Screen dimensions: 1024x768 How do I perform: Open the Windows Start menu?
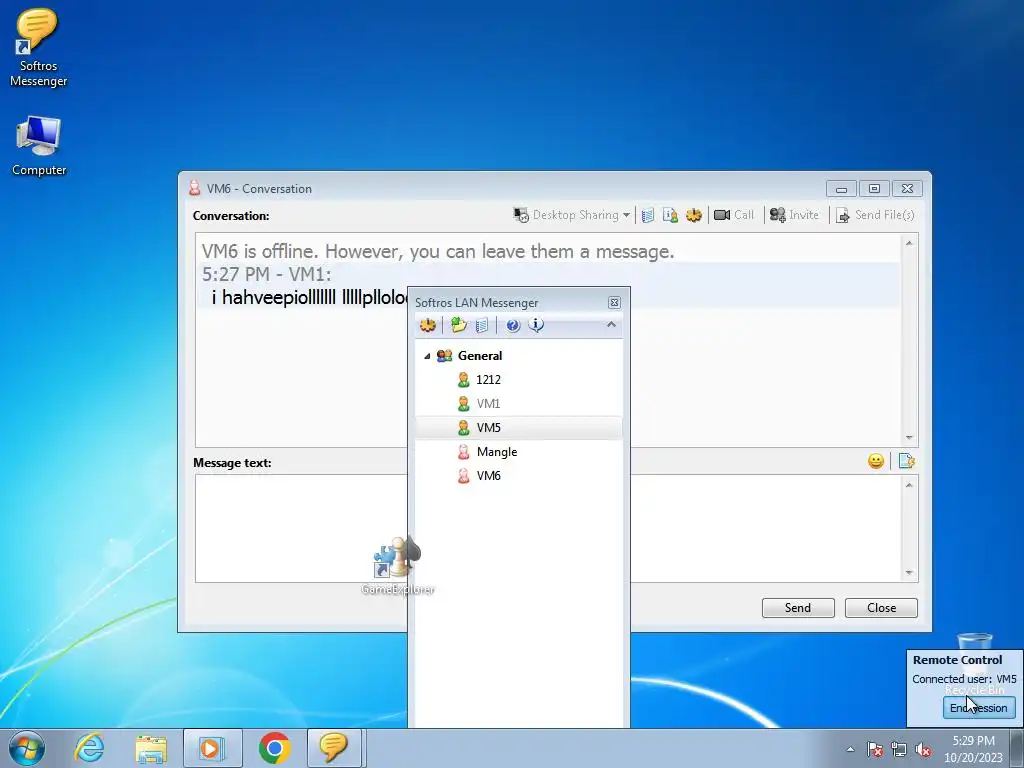coord(27,748)
